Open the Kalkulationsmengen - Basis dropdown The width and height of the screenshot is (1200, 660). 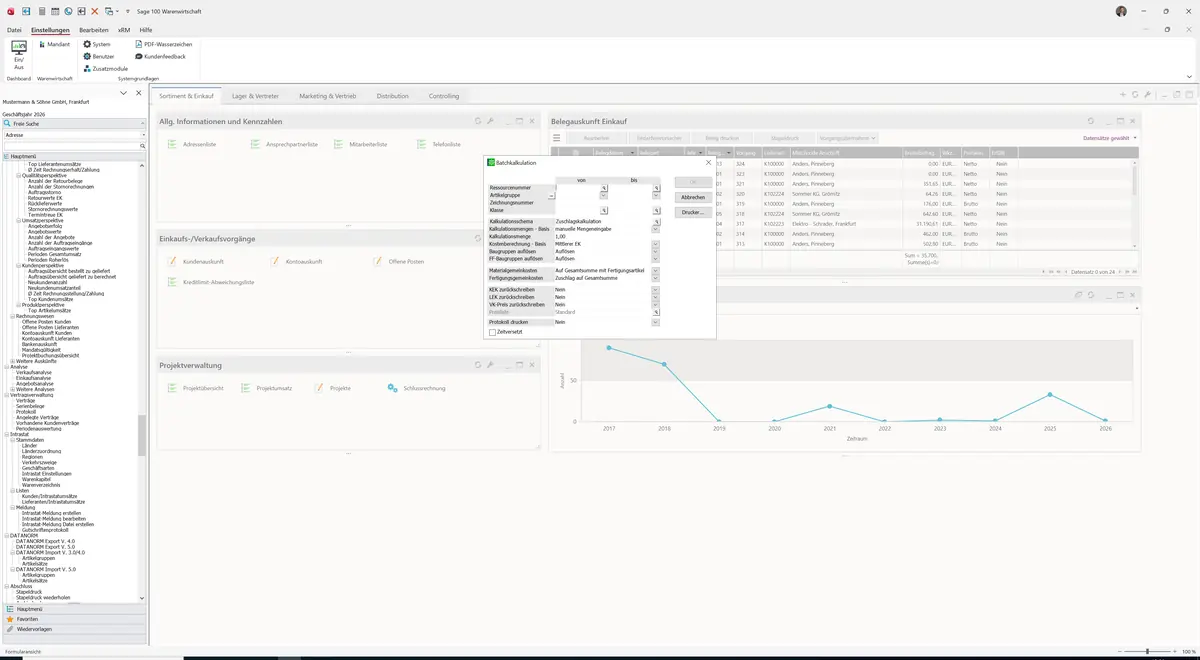(x=656, y=229)
